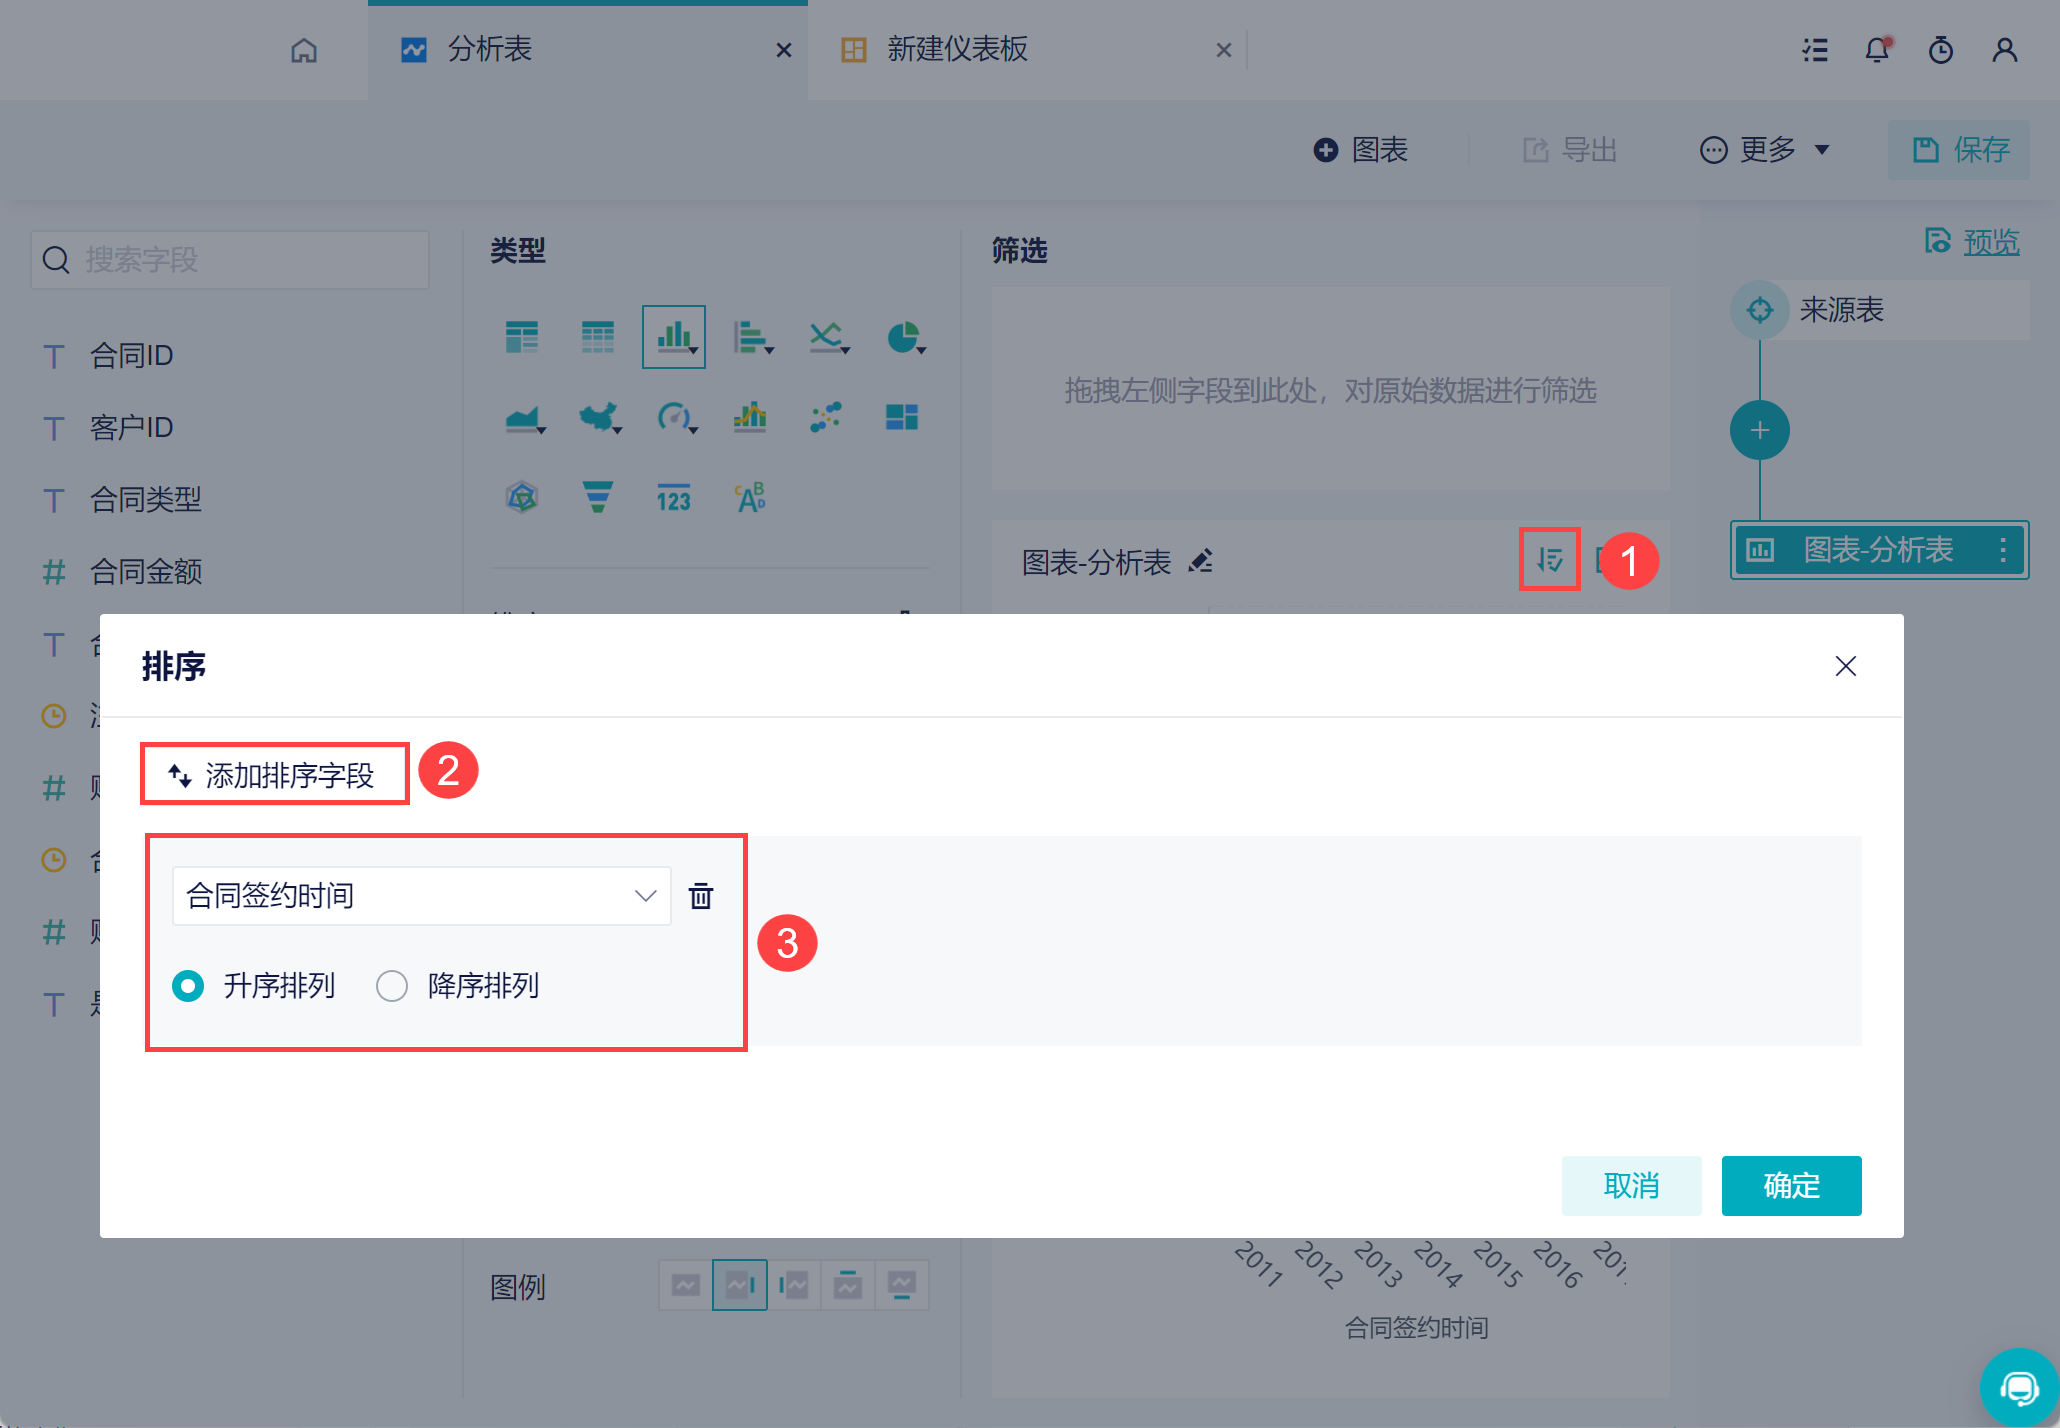
Task: Open the notification bell icon
Action: pos(1877,50)
